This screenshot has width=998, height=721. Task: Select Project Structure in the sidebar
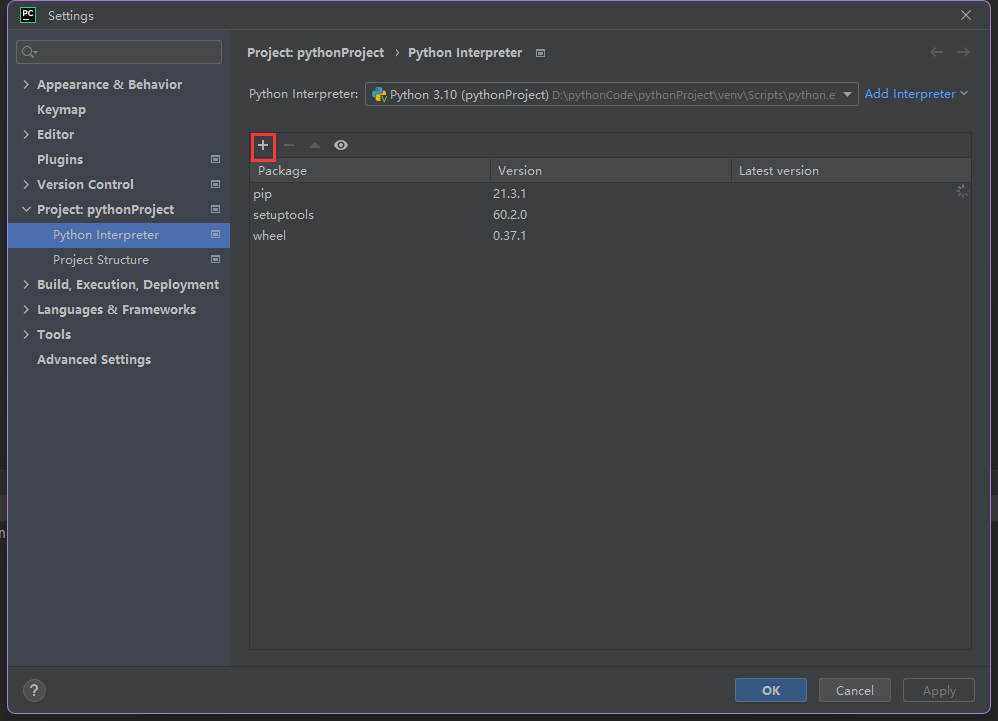click(101, 260)
